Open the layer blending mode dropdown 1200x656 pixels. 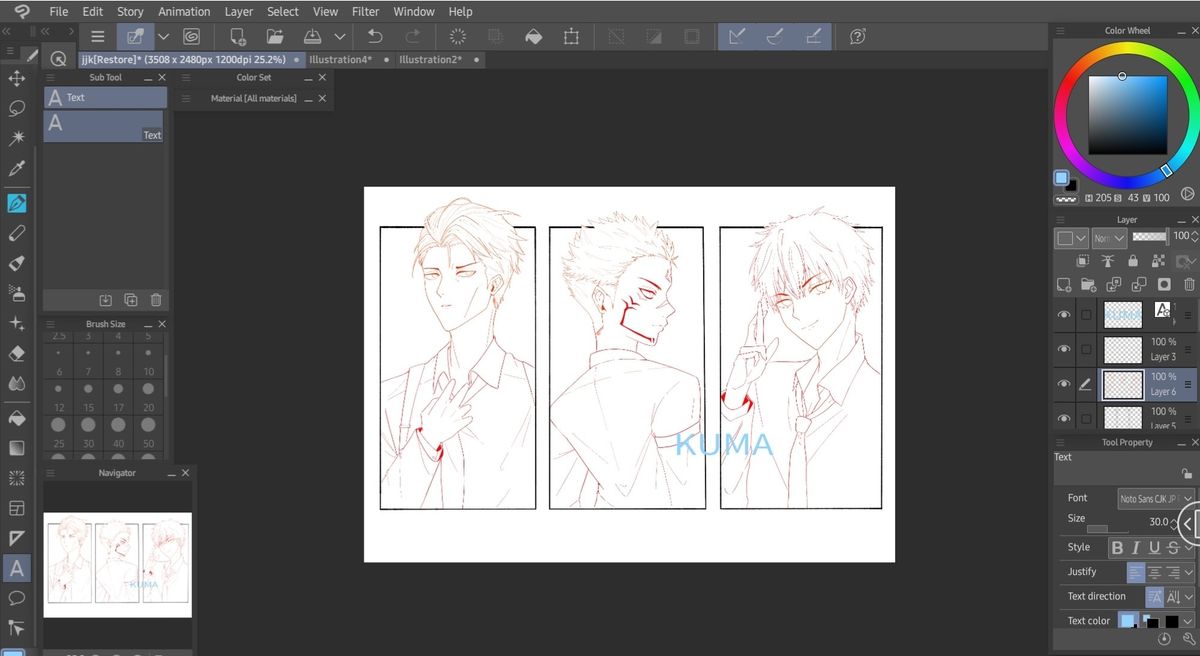(x=1109, y=238)
